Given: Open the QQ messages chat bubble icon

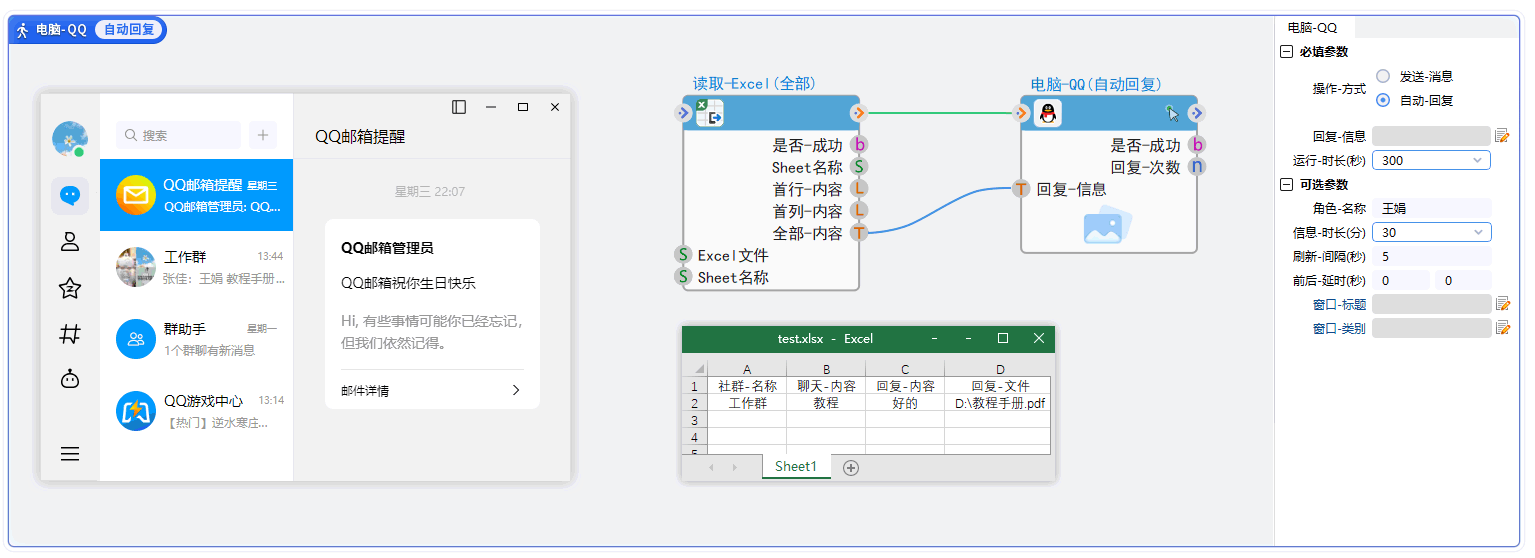Looking at the screenshot, I should pyautogui.click(x=70, y=195).
